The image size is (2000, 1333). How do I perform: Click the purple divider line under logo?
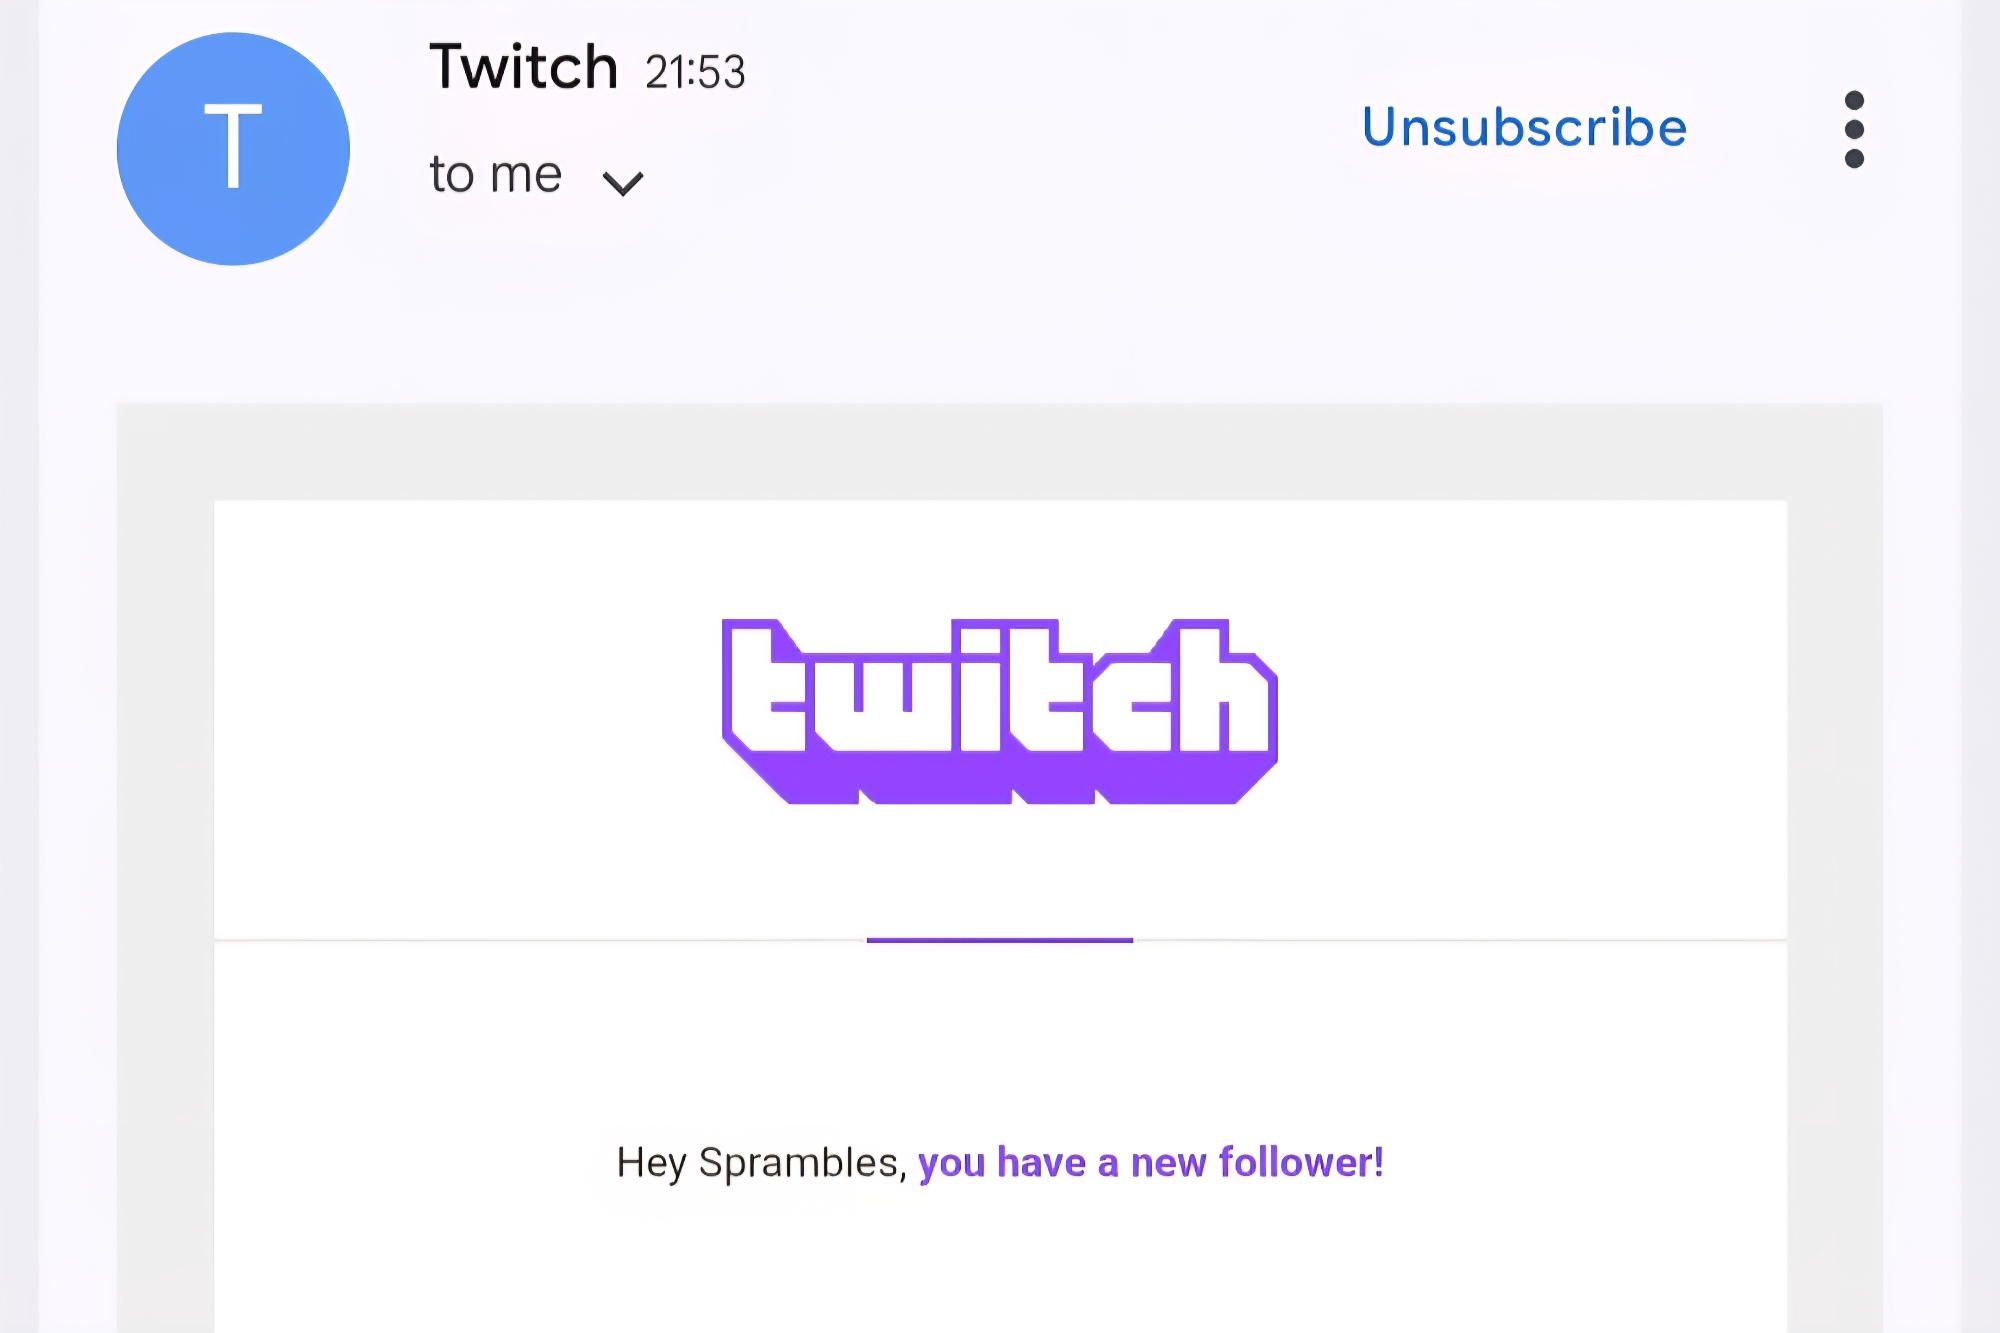999,940
